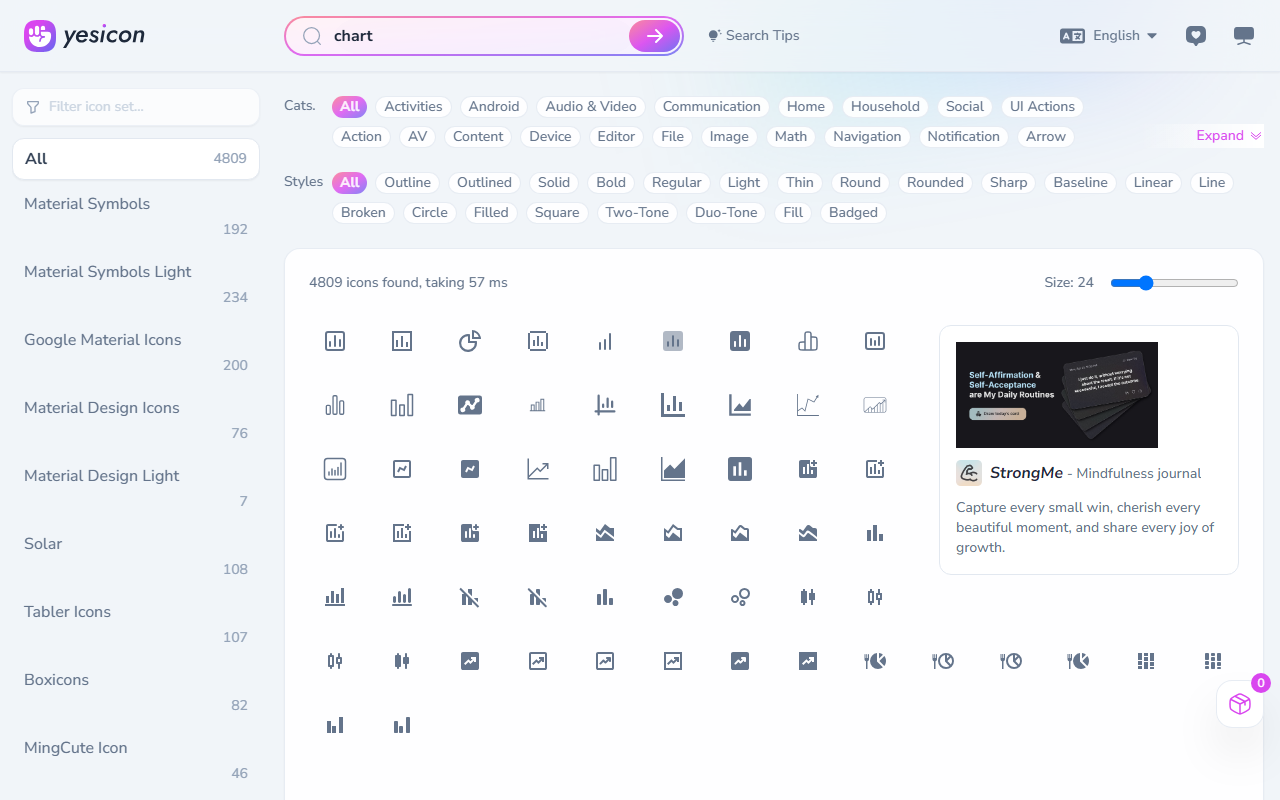
Task: Expand the full categories list
Action: click(1229, 136)
